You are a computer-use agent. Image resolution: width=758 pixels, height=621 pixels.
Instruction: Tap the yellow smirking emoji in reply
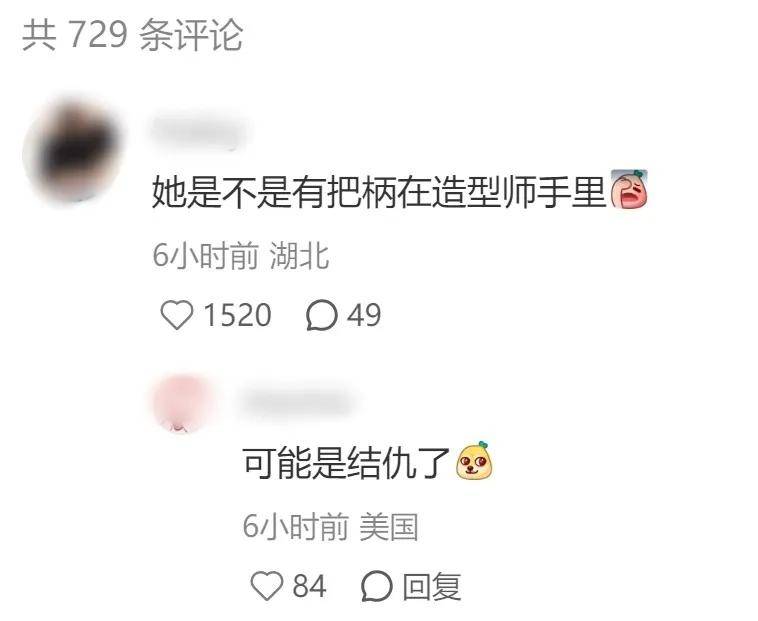point(475,461)
